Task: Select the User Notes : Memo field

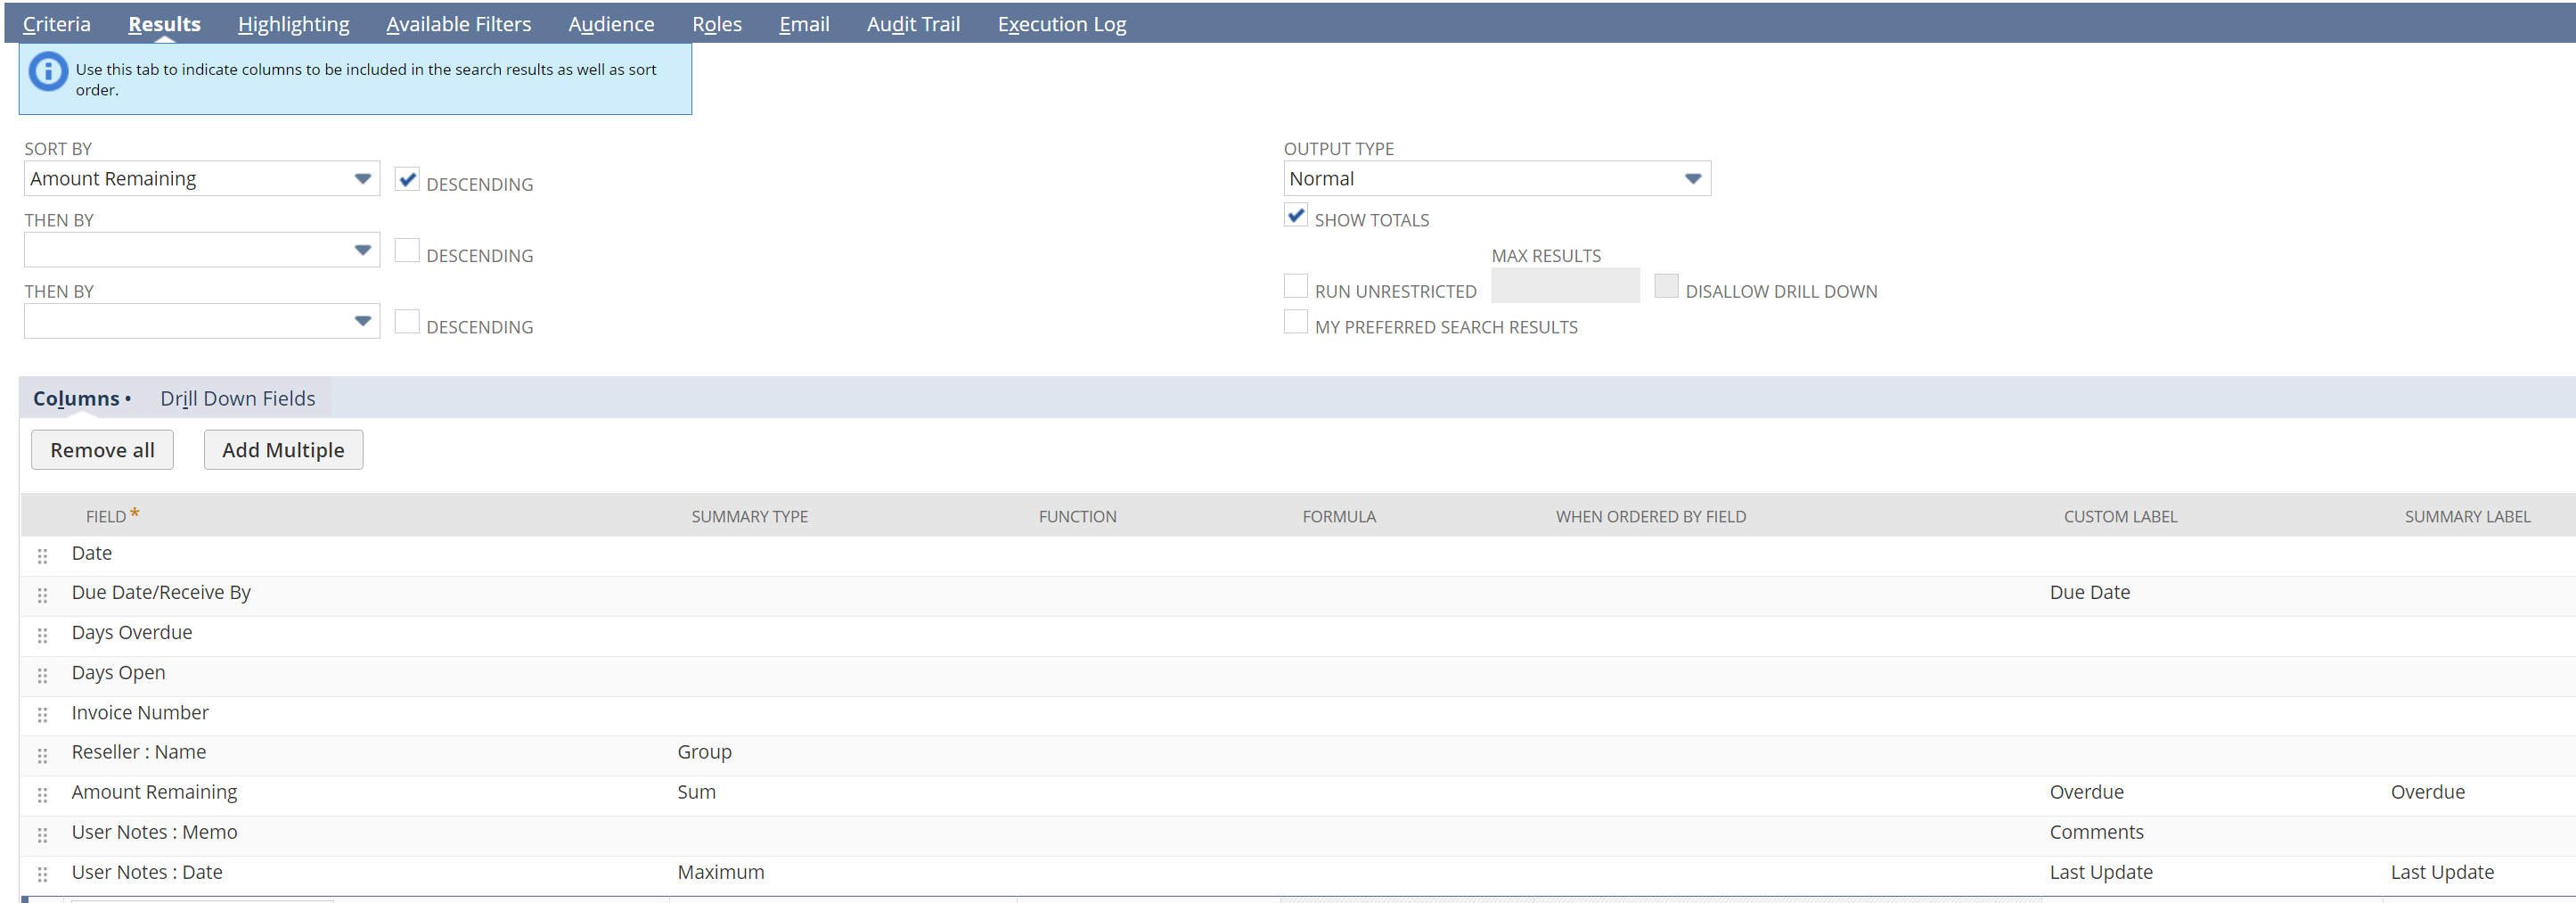Action: (155, 832)
